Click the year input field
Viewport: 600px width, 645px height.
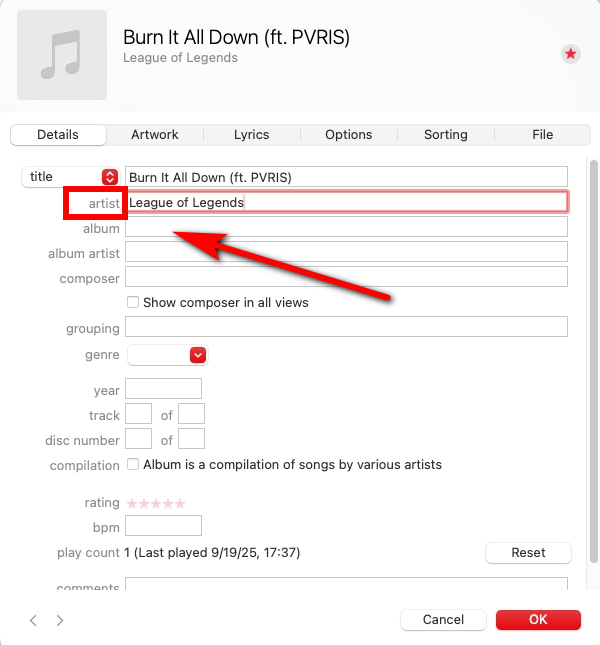[x=163, y=389]
